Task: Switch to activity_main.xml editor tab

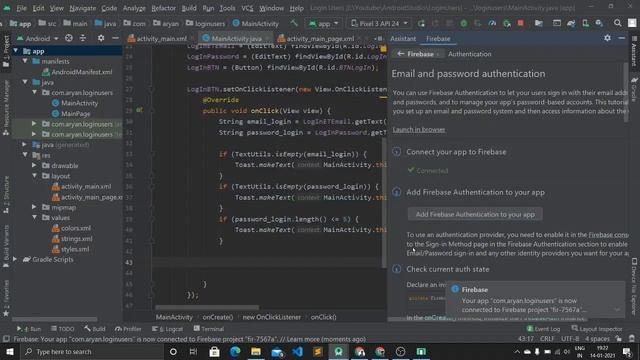Action: tap(157, 38)
